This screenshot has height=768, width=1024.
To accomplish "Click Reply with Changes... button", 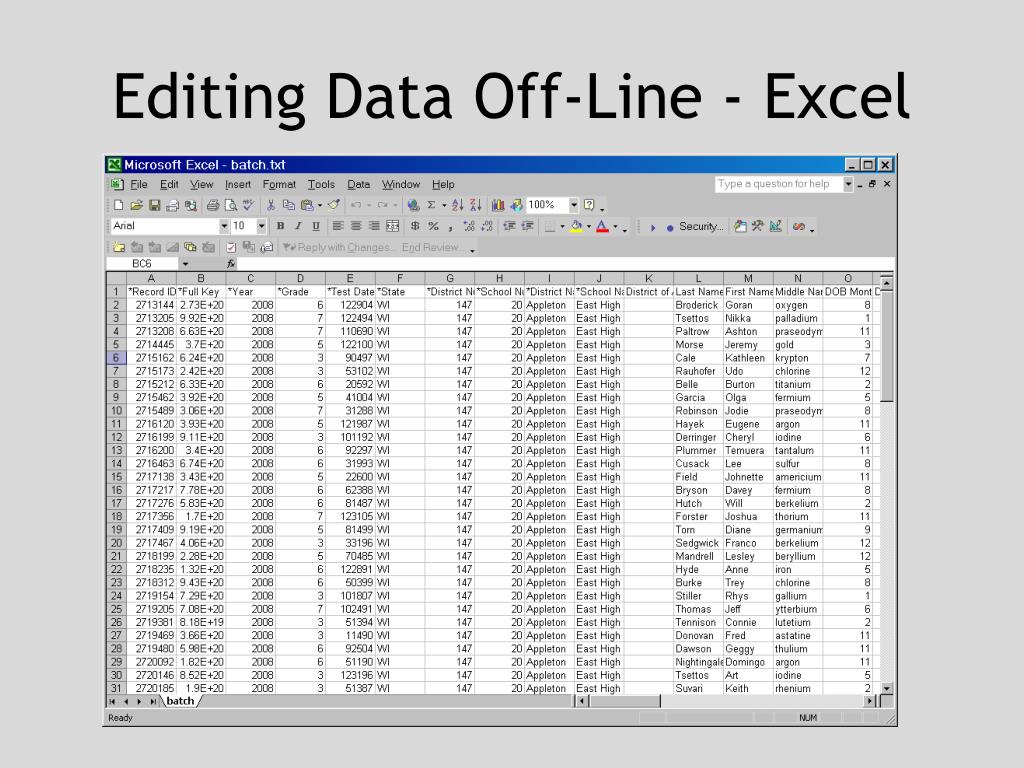I will pos(338,248).
